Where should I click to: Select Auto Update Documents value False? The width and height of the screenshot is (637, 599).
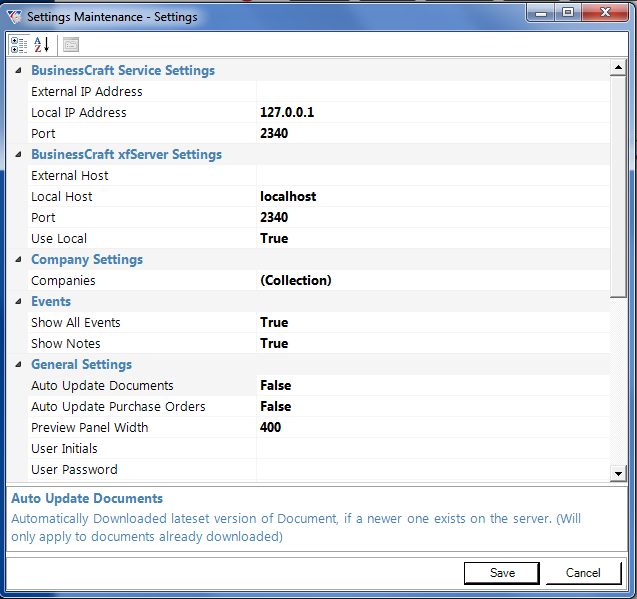tap(433, 386)
